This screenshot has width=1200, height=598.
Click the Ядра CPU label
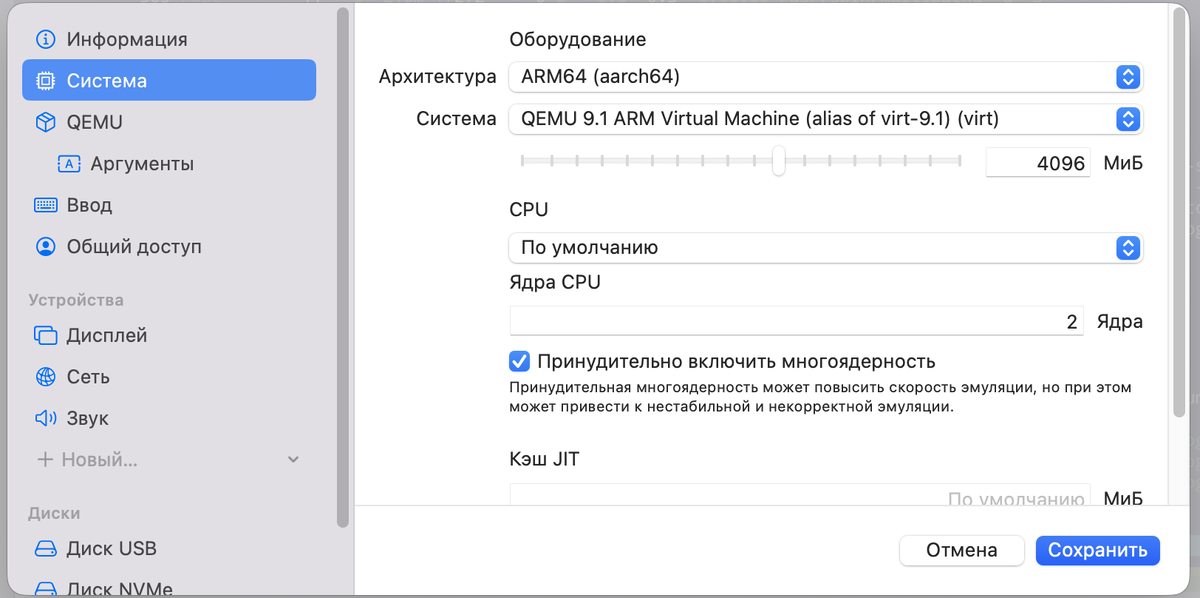(x=555, y=282)
